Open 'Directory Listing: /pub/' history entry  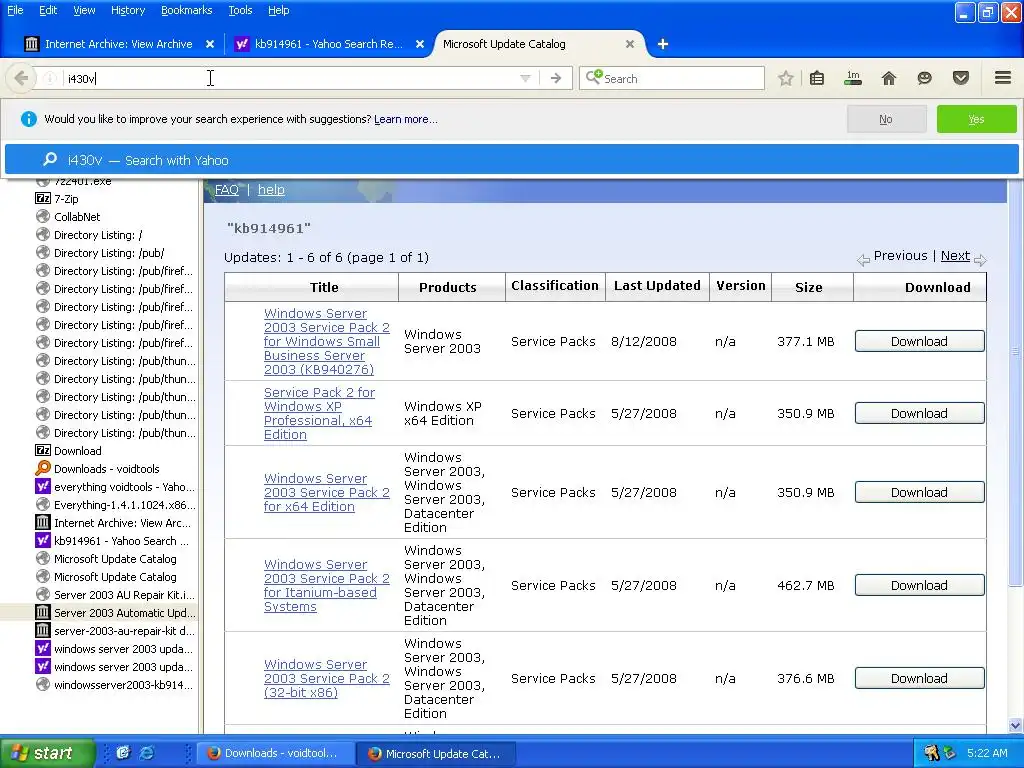click(x=109, y=253)
